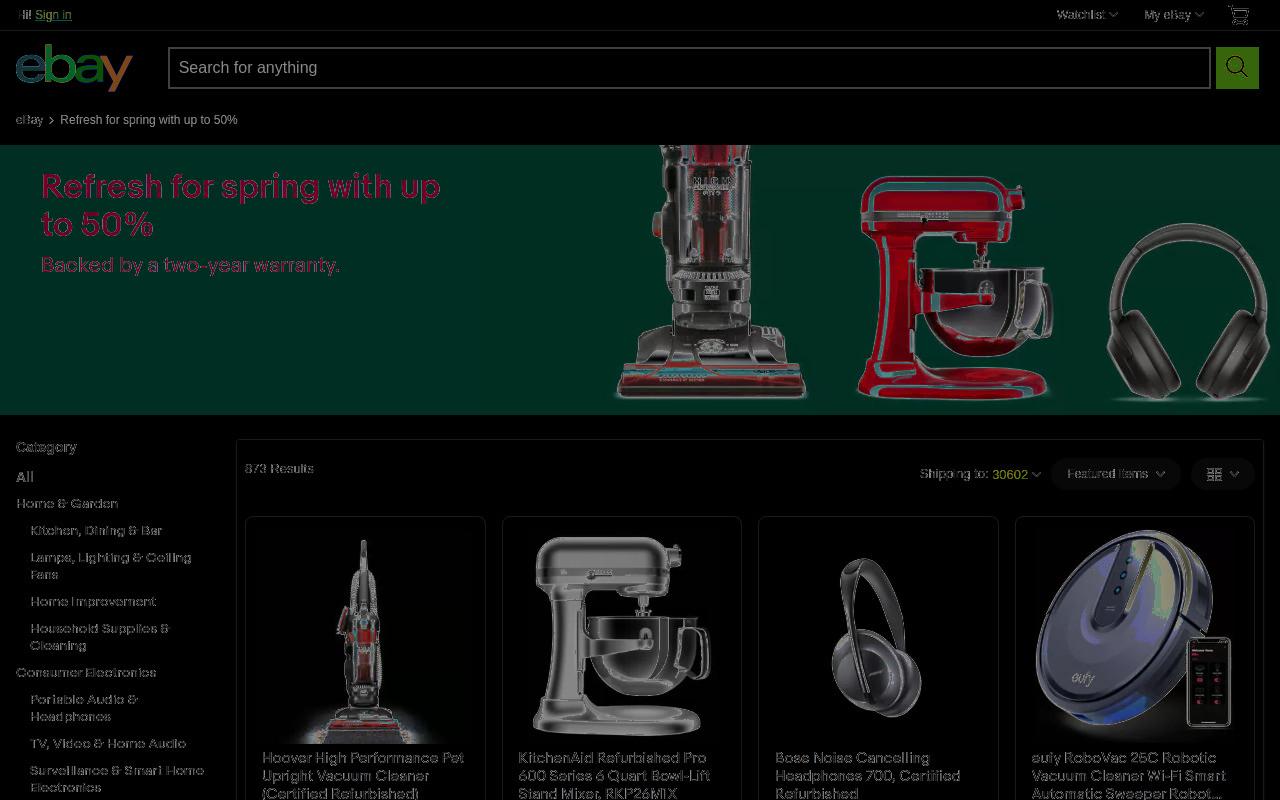Select the All category

point(25,477)
